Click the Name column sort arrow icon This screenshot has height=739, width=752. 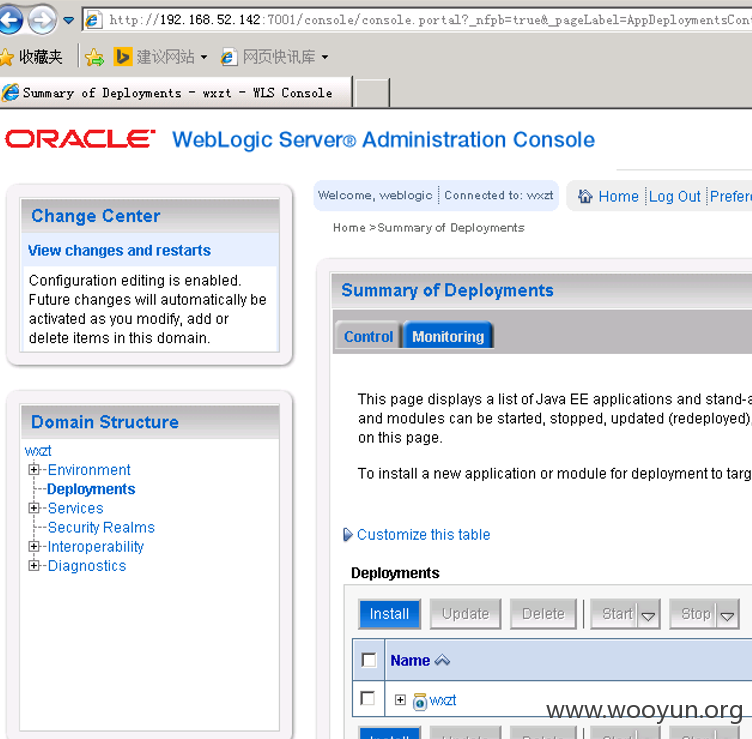pyautogui.click(x=442, y=660)
